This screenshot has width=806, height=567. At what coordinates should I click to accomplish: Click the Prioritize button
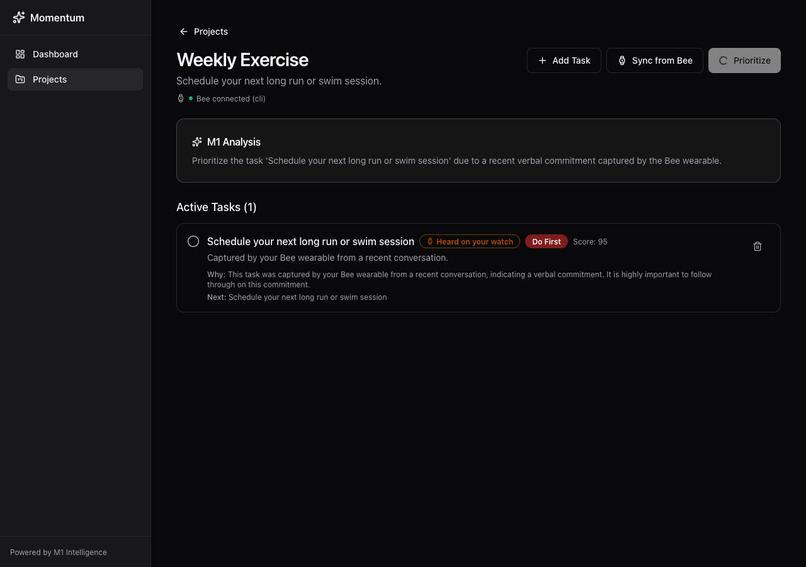744,61
